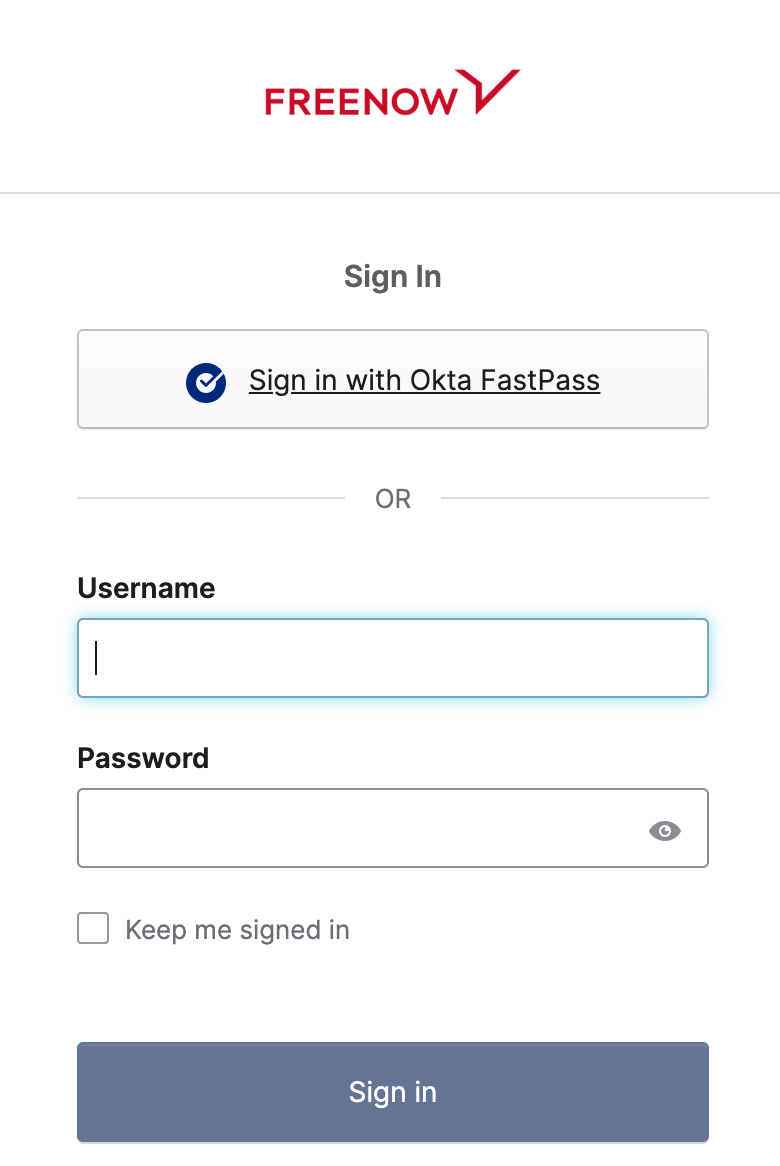This screenshot has height=1166, width=780.
Task: Click the Sign In heading
Action: click(x=393, y=277)
